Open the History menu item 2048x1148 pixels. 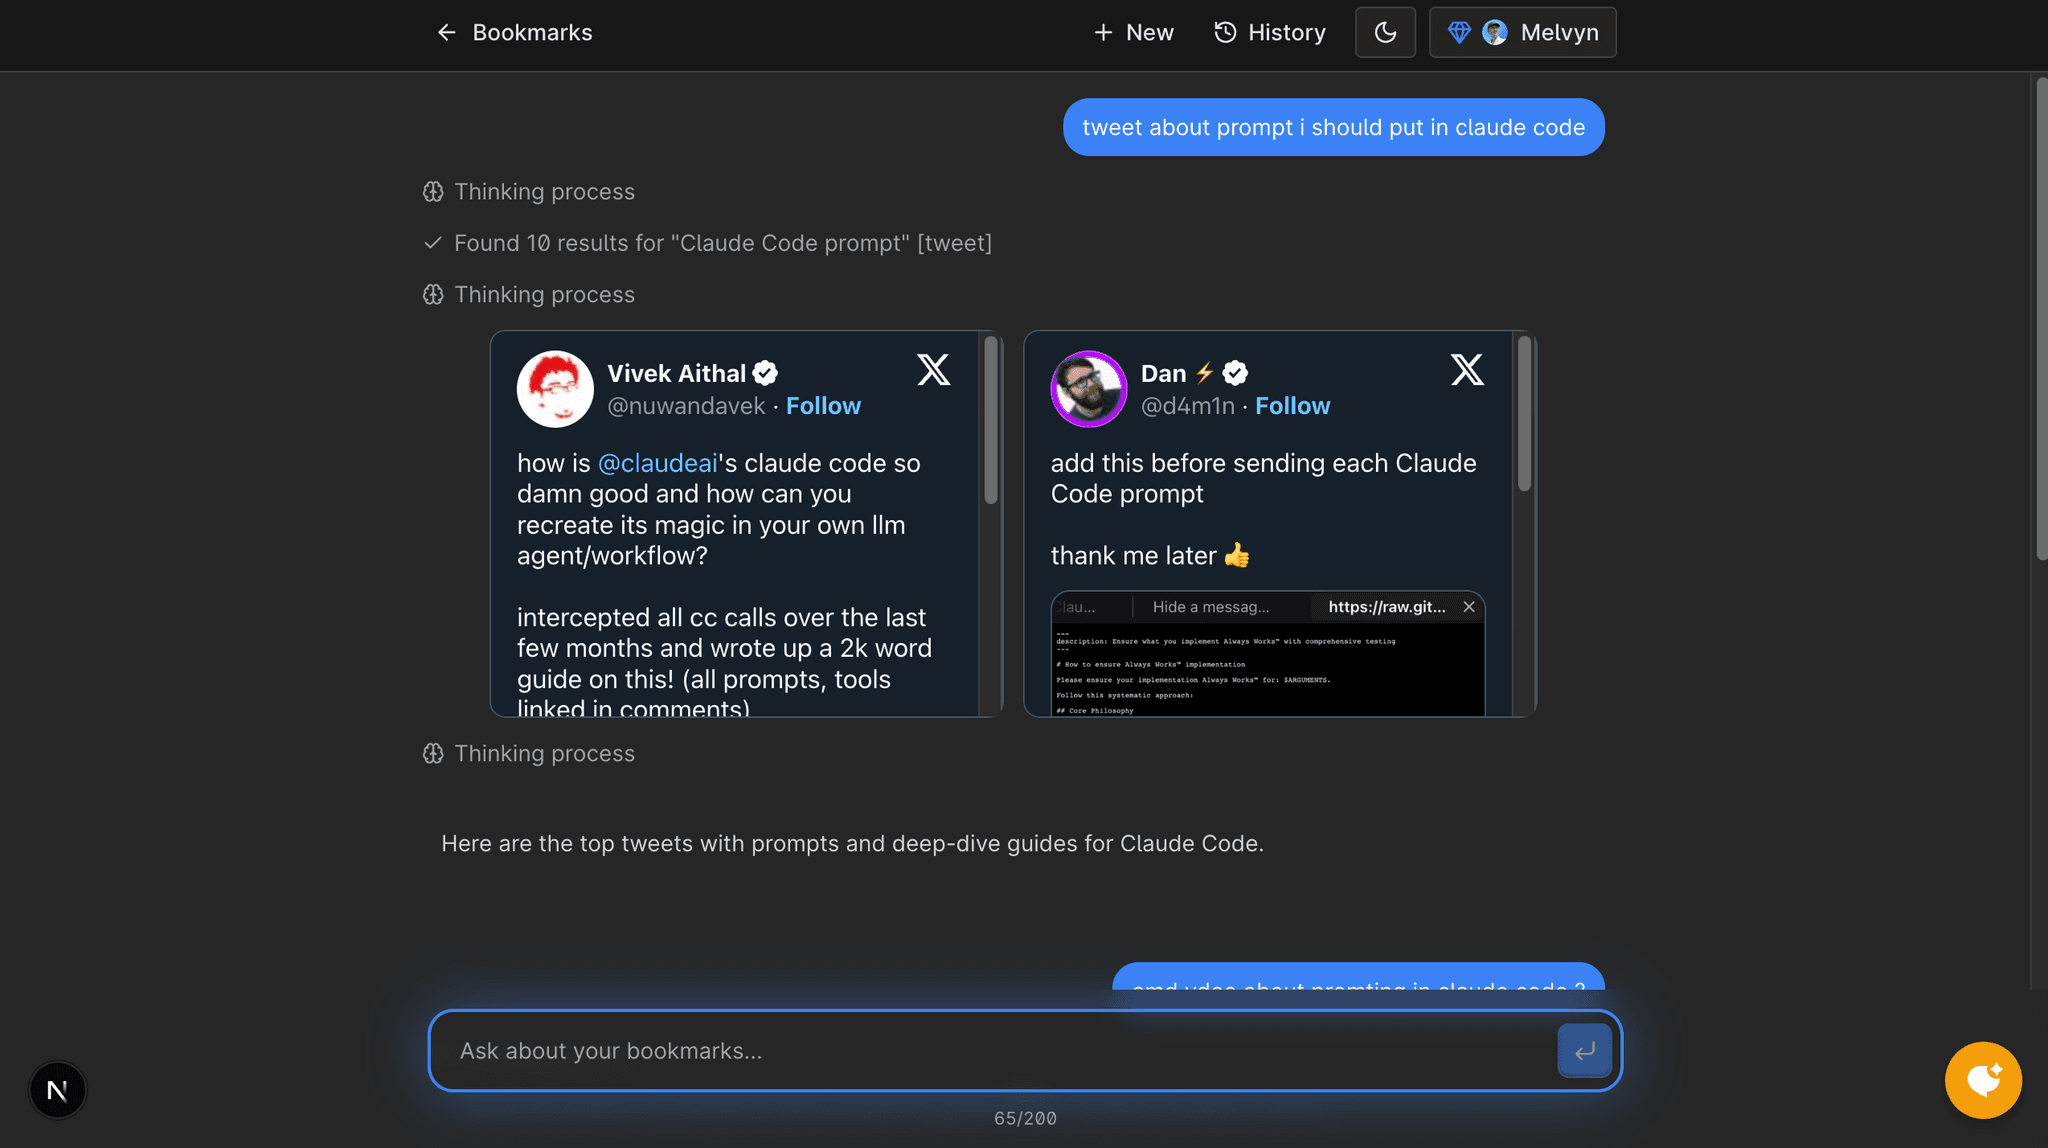[1270, 33]
